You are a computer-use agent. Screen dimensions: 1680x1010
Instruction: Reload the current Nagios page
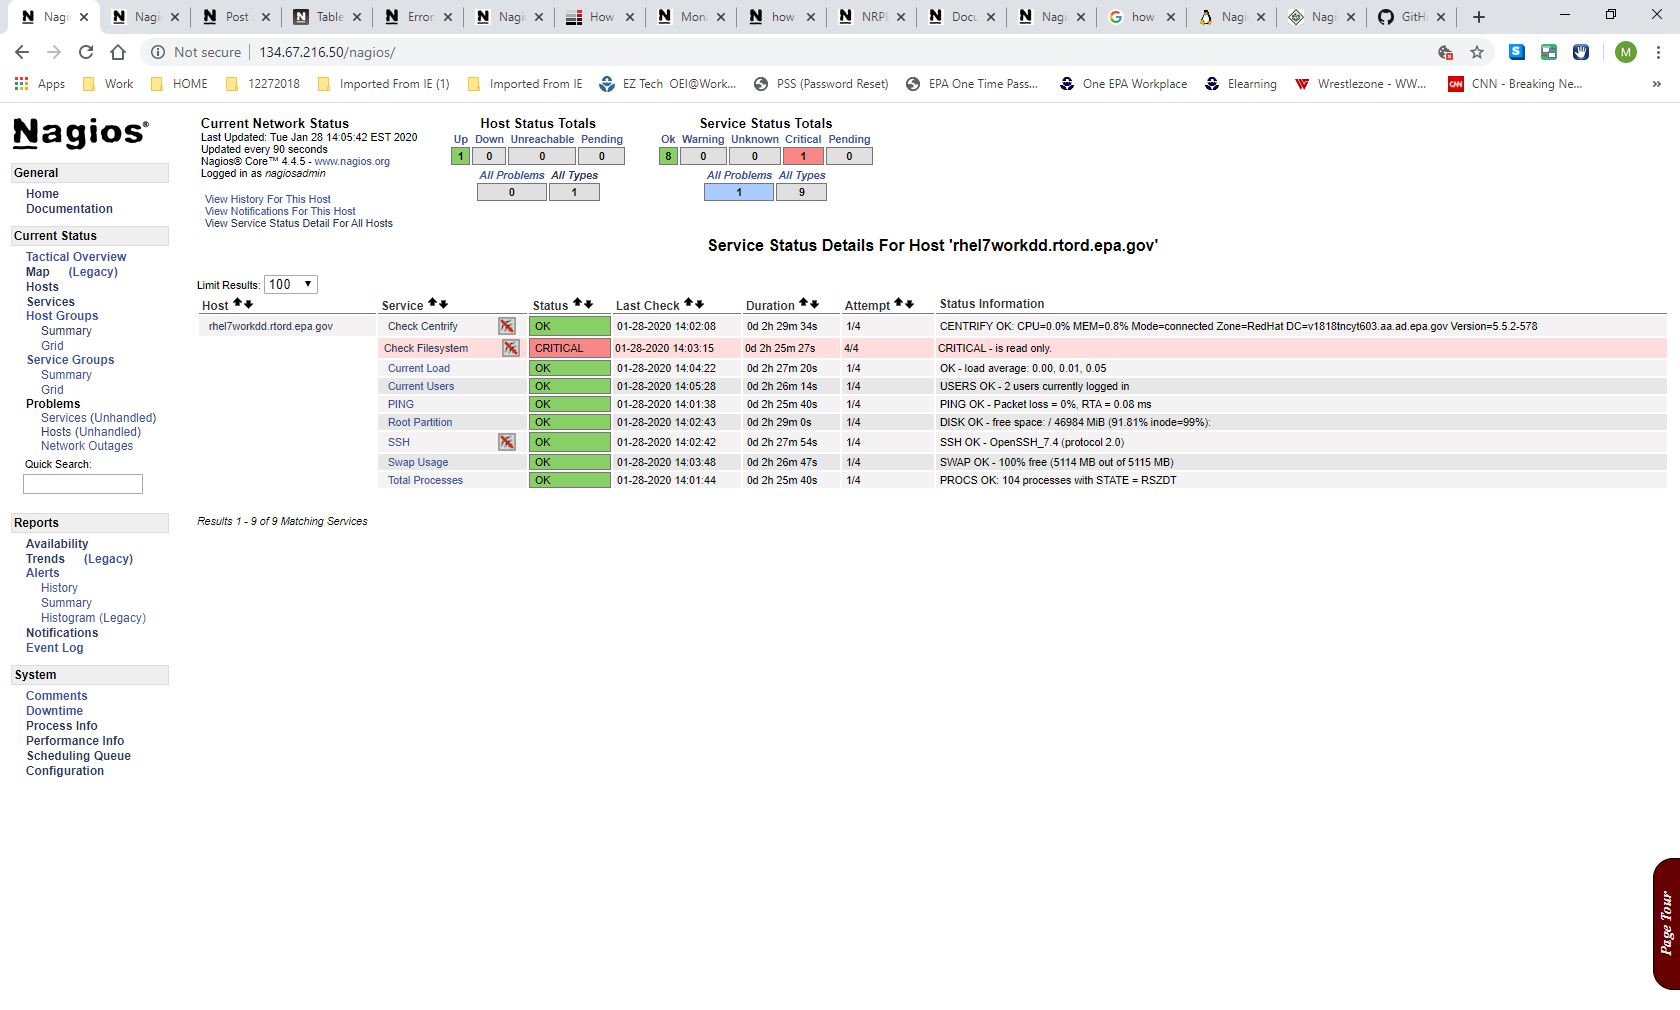coord(86,52)
